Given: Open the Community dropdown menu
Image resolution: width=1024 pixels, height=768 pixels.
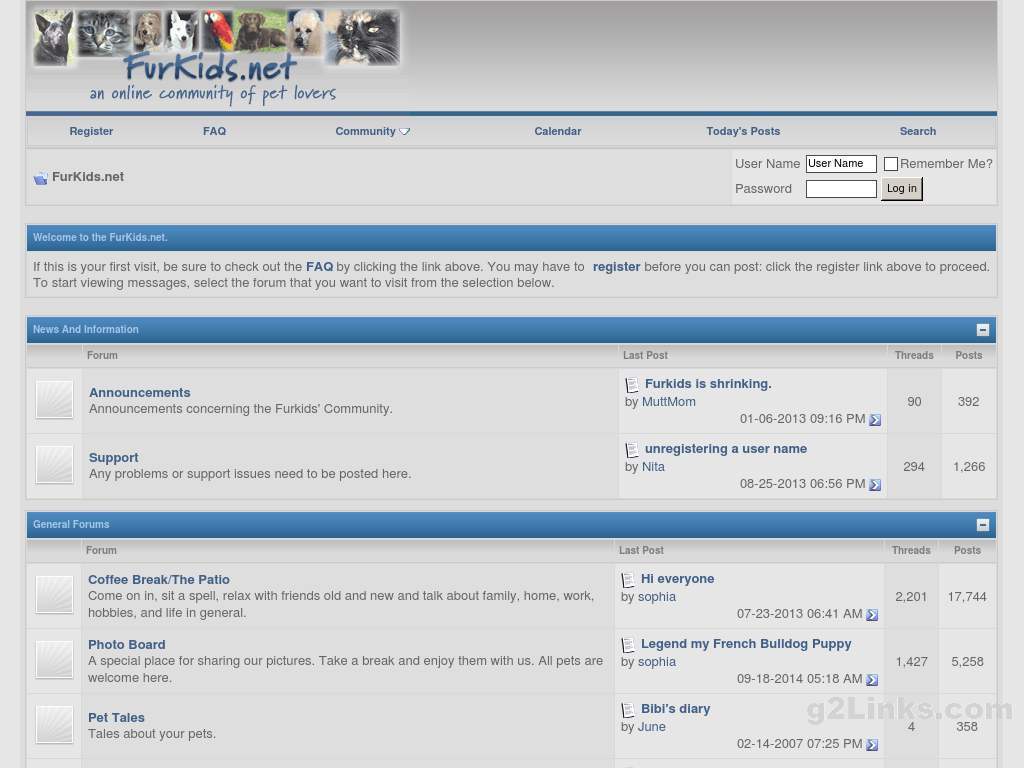Looking at the screenshot, I should [x=372, y=131].
